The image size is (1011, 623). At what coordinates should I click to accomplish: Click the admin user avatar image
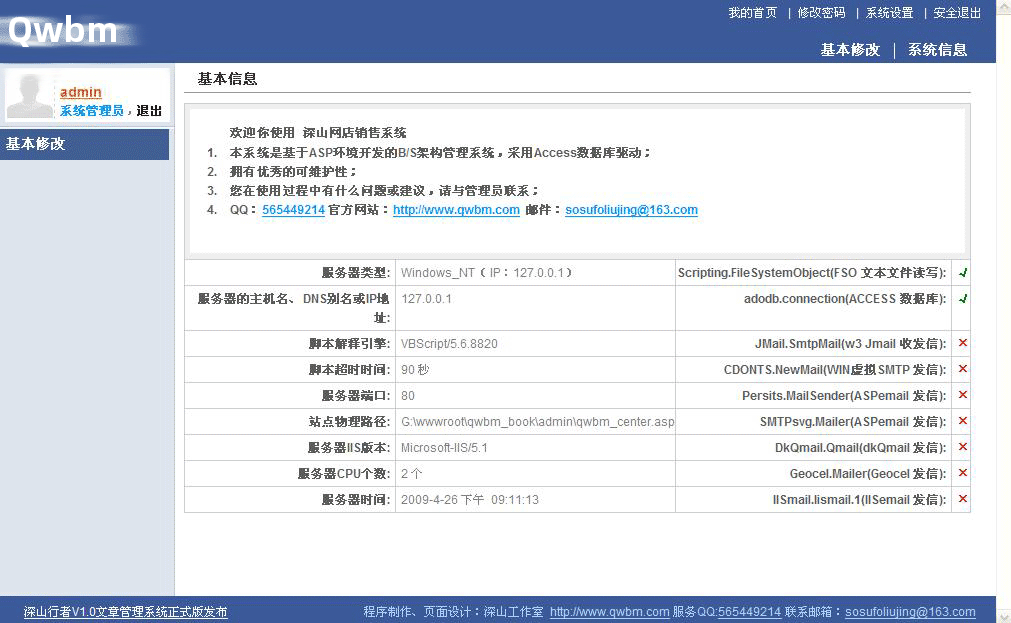click(x=30, y=96)
